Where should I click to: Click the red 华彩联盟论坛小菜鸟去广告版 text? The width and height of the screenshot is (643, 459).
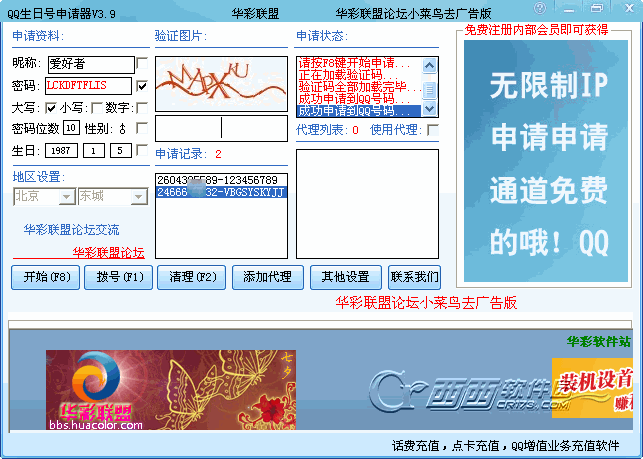tap(426, 303)
